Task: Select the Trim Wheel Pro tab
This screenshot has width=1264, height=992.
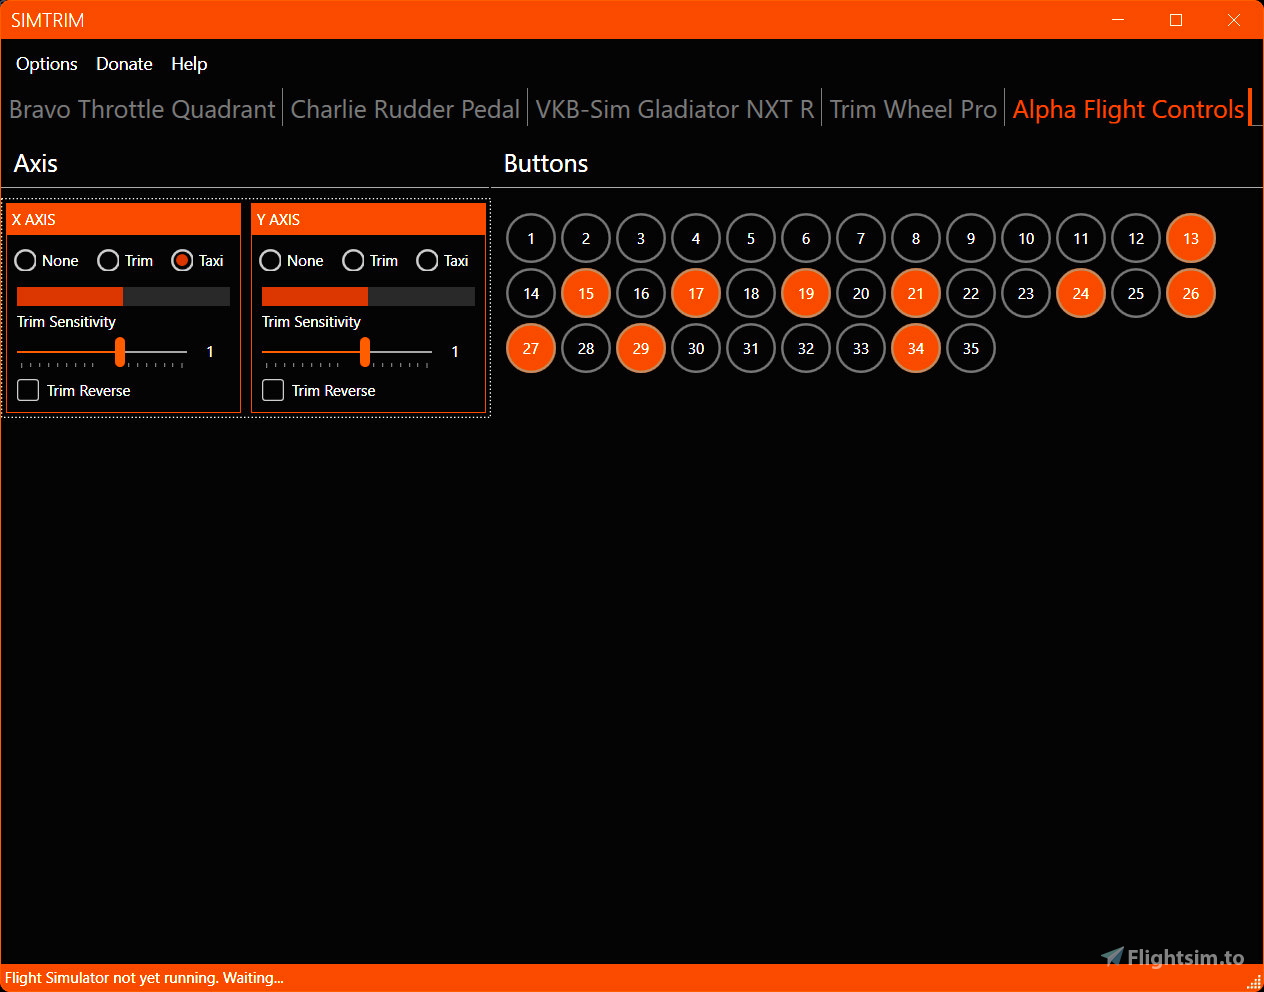Action: 912,109
